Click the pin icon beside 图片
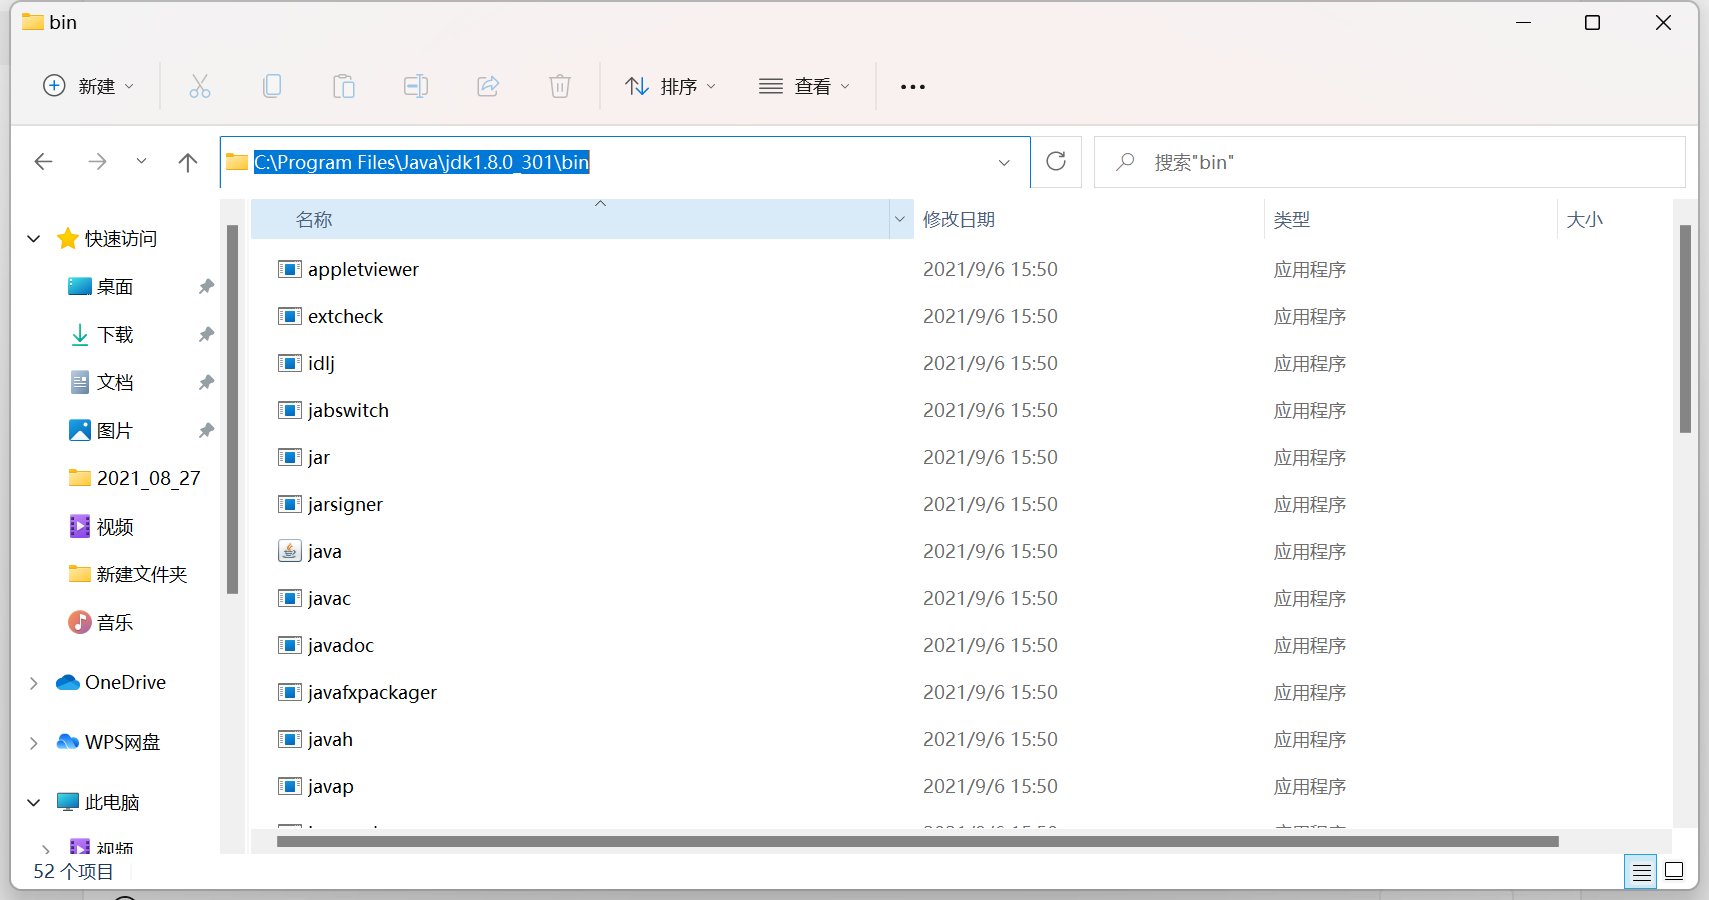Viewport: 1709px width, 900px height. [x=206, y=431]
